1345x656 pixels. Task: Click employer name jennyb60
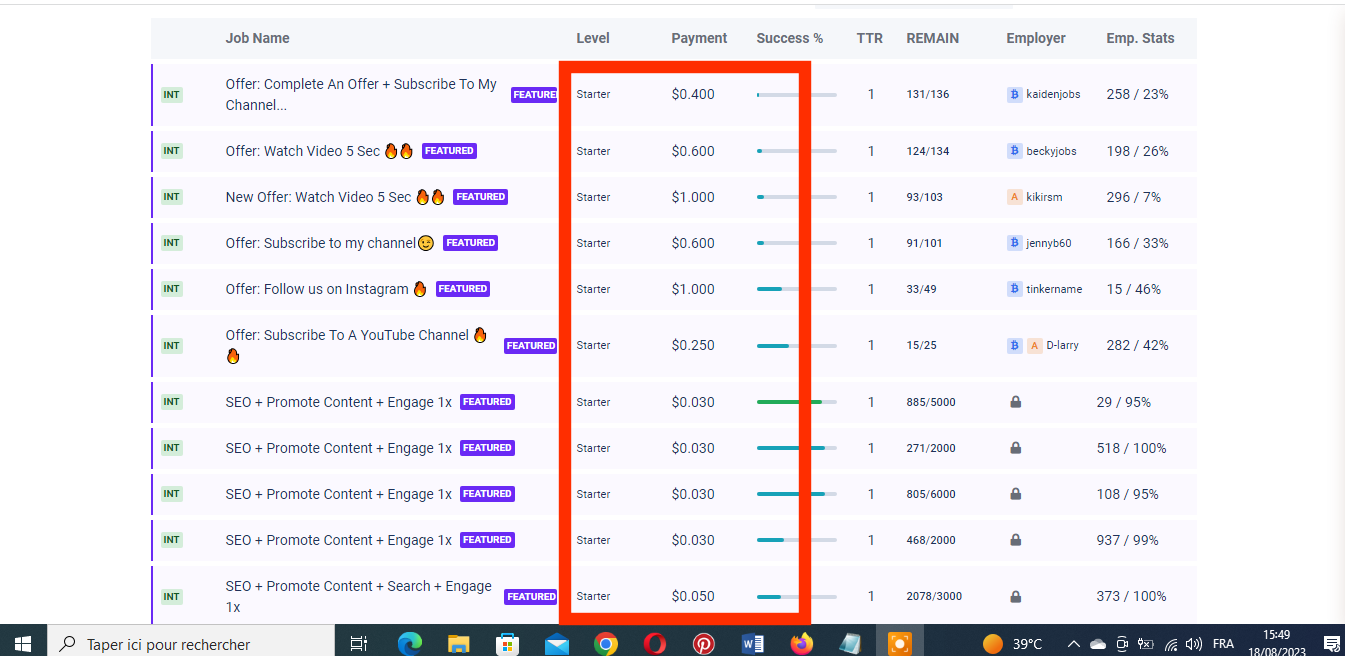pyautogui.click(x=1048, y=243)
